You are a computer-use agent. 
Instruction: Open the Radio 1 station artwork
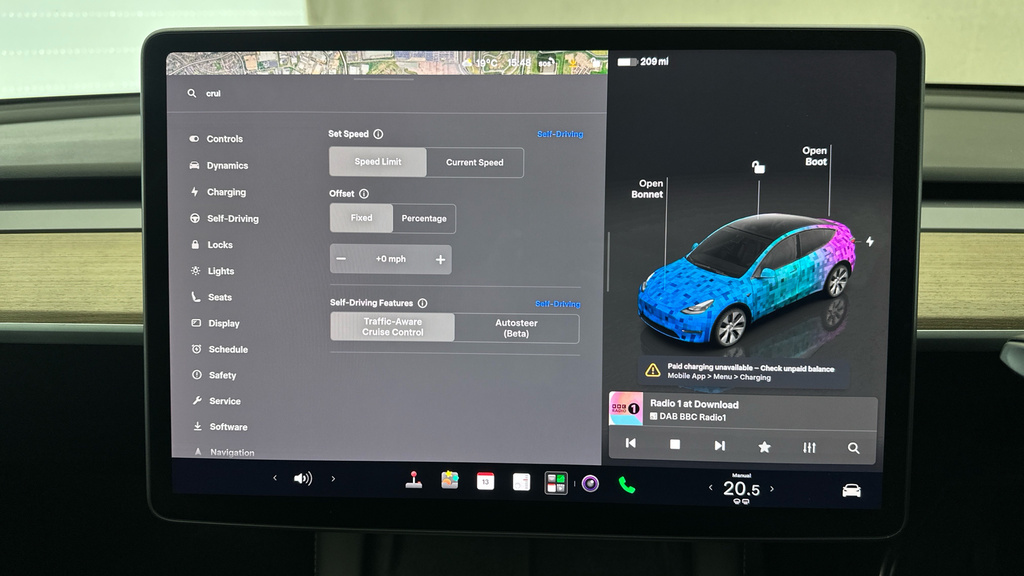click(626, 409)
